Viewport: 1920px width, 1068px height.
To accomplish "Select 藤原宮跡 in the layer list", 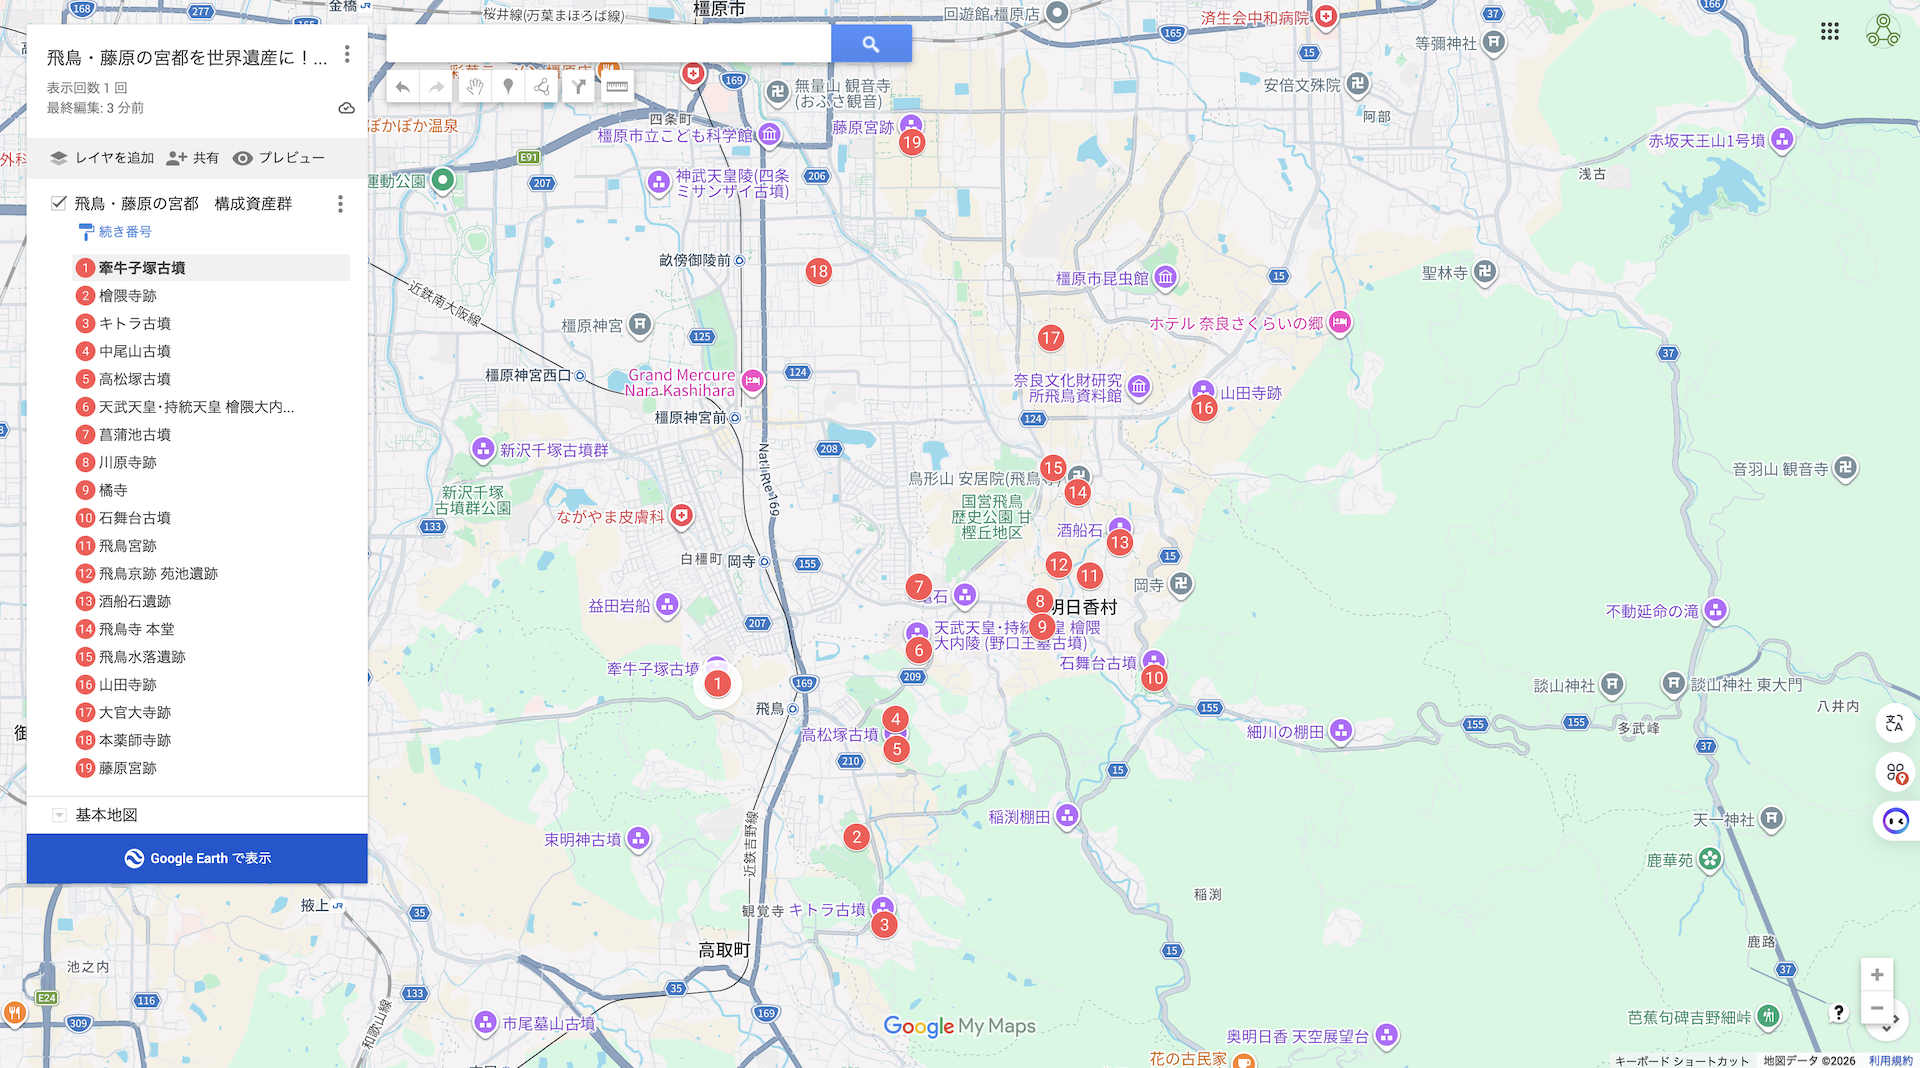I will click(211, 768).
